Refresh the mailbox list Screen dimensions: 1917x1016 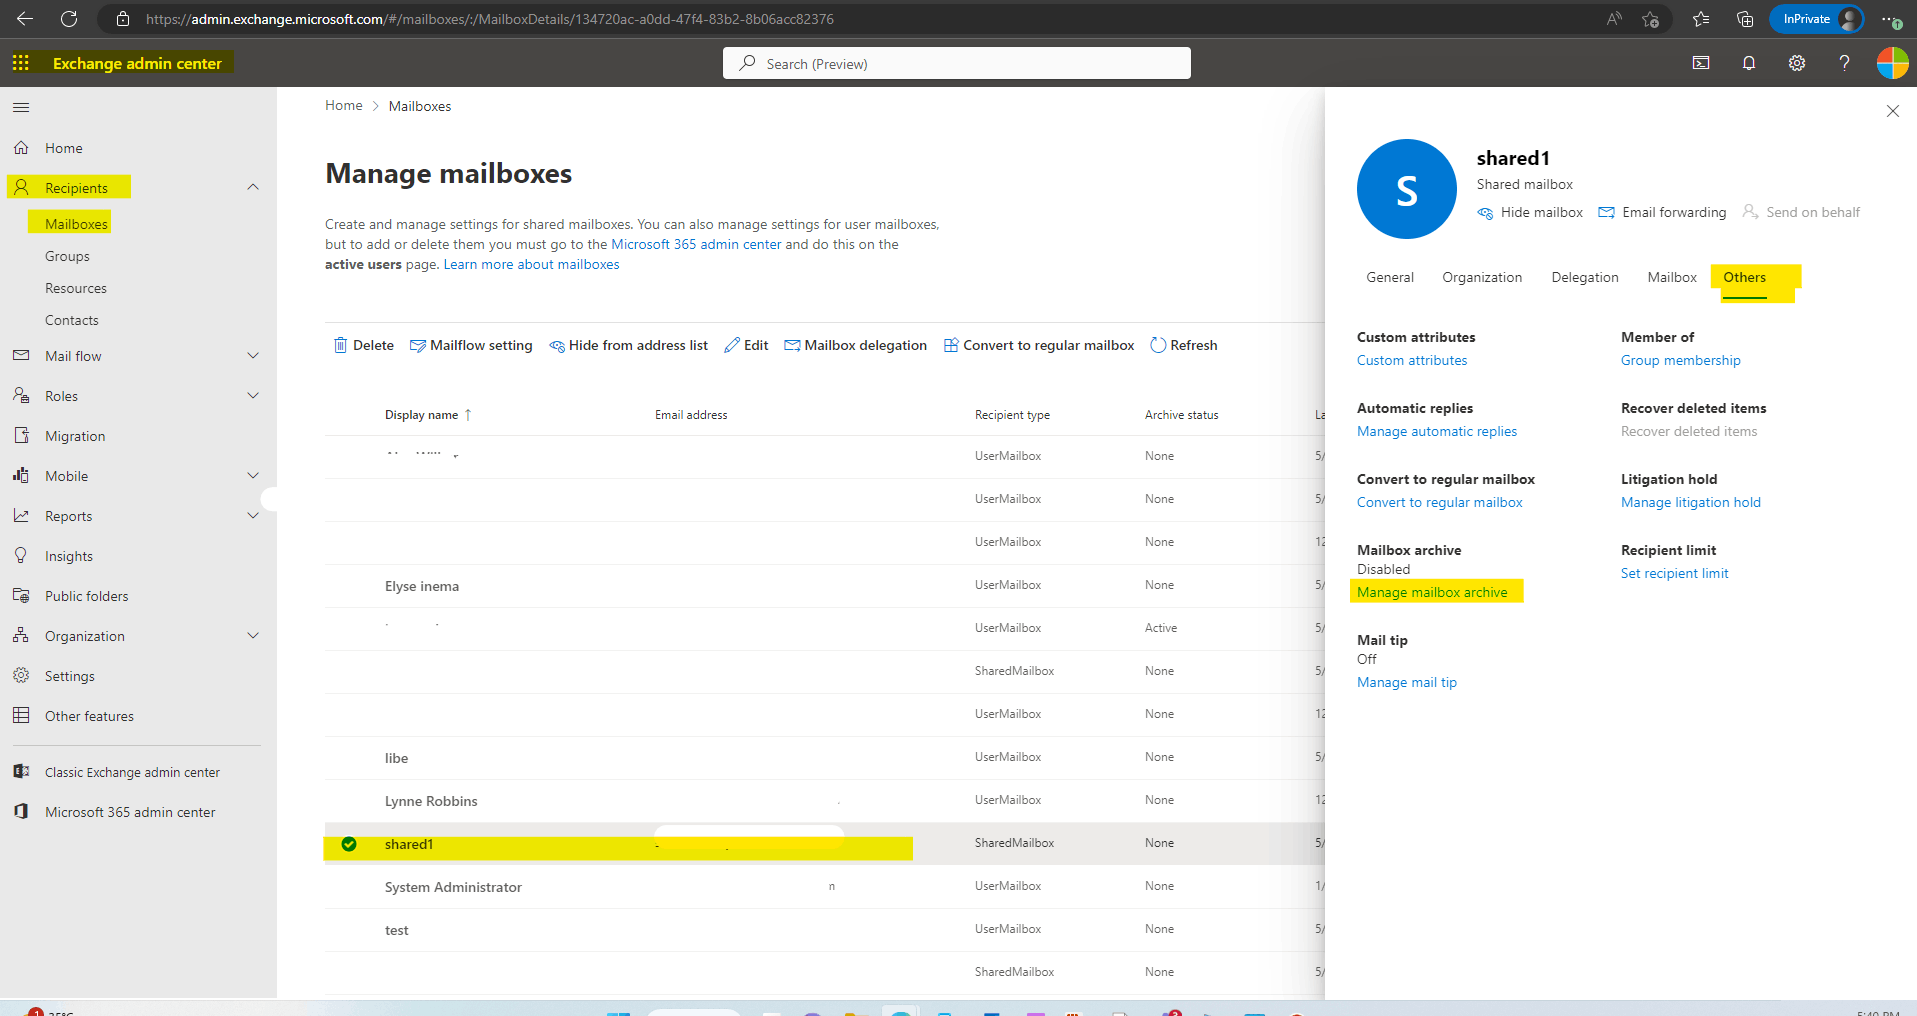coord(1184,345)
